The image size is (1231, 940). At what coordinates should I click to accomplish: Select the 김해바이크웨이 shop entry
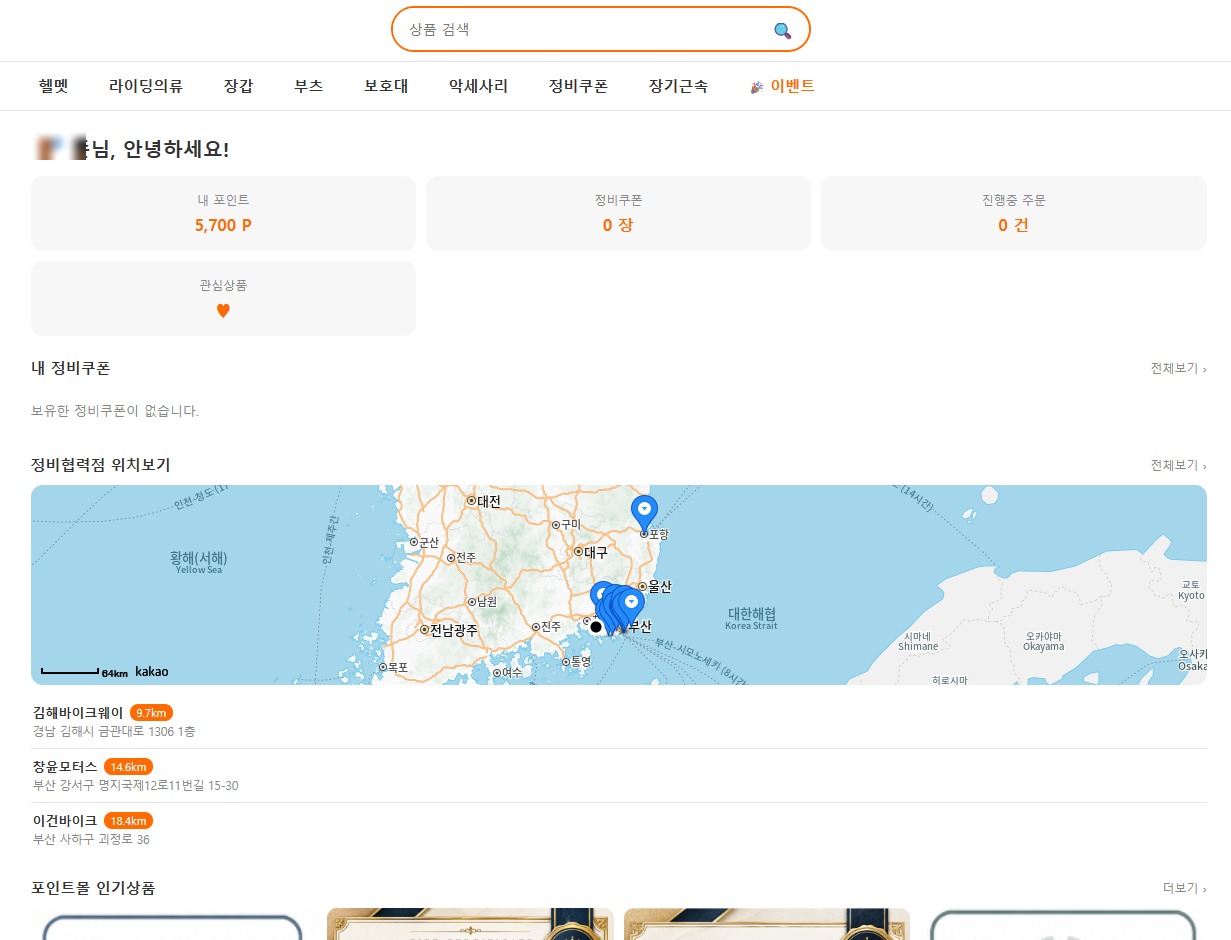coord(619,721)
